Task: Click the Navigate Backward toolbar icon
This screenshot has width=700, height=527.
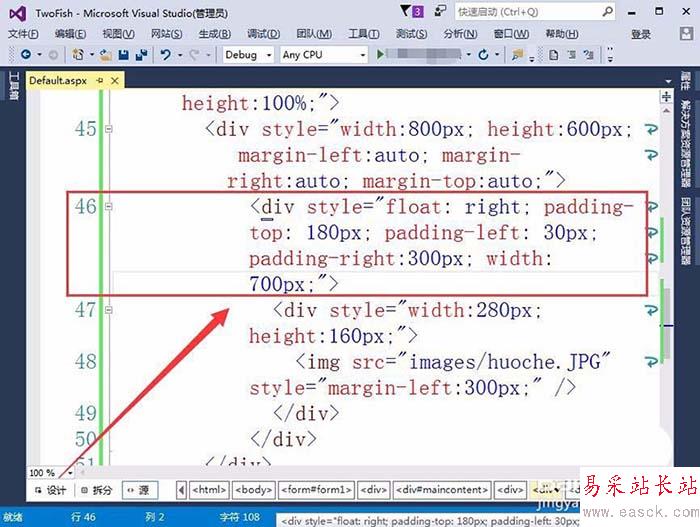Action: (26, 54)
